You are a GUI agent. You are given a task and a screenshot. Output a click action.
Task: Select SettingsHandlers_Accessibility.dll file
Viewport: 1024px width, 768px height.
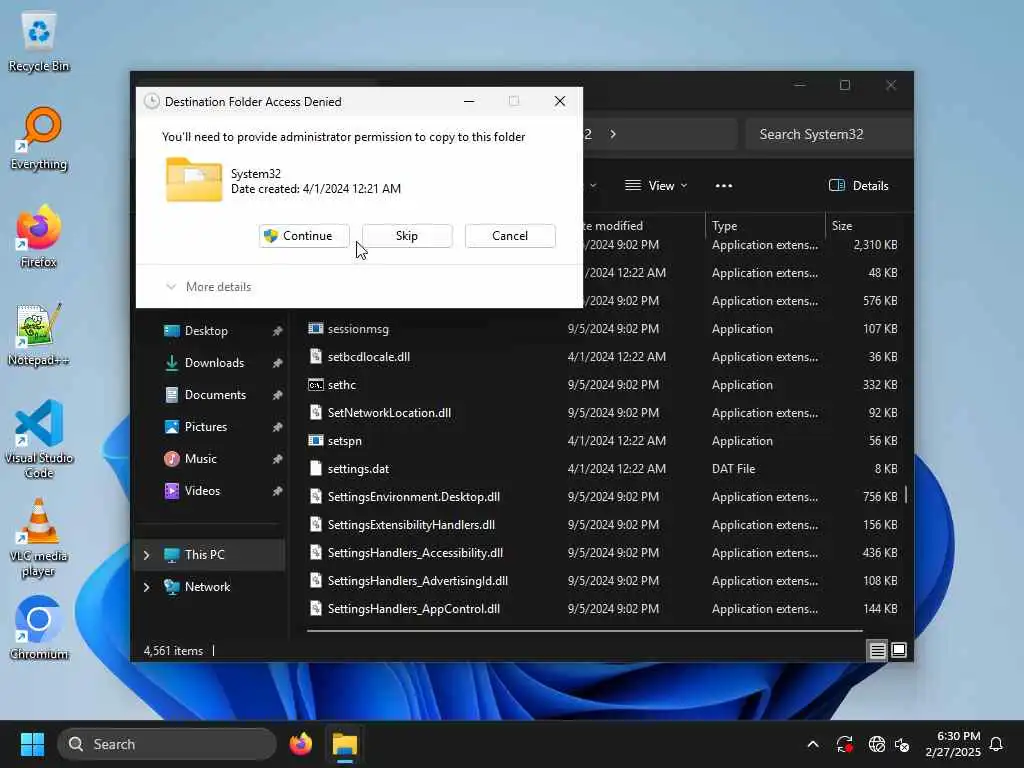pos(415,554)
